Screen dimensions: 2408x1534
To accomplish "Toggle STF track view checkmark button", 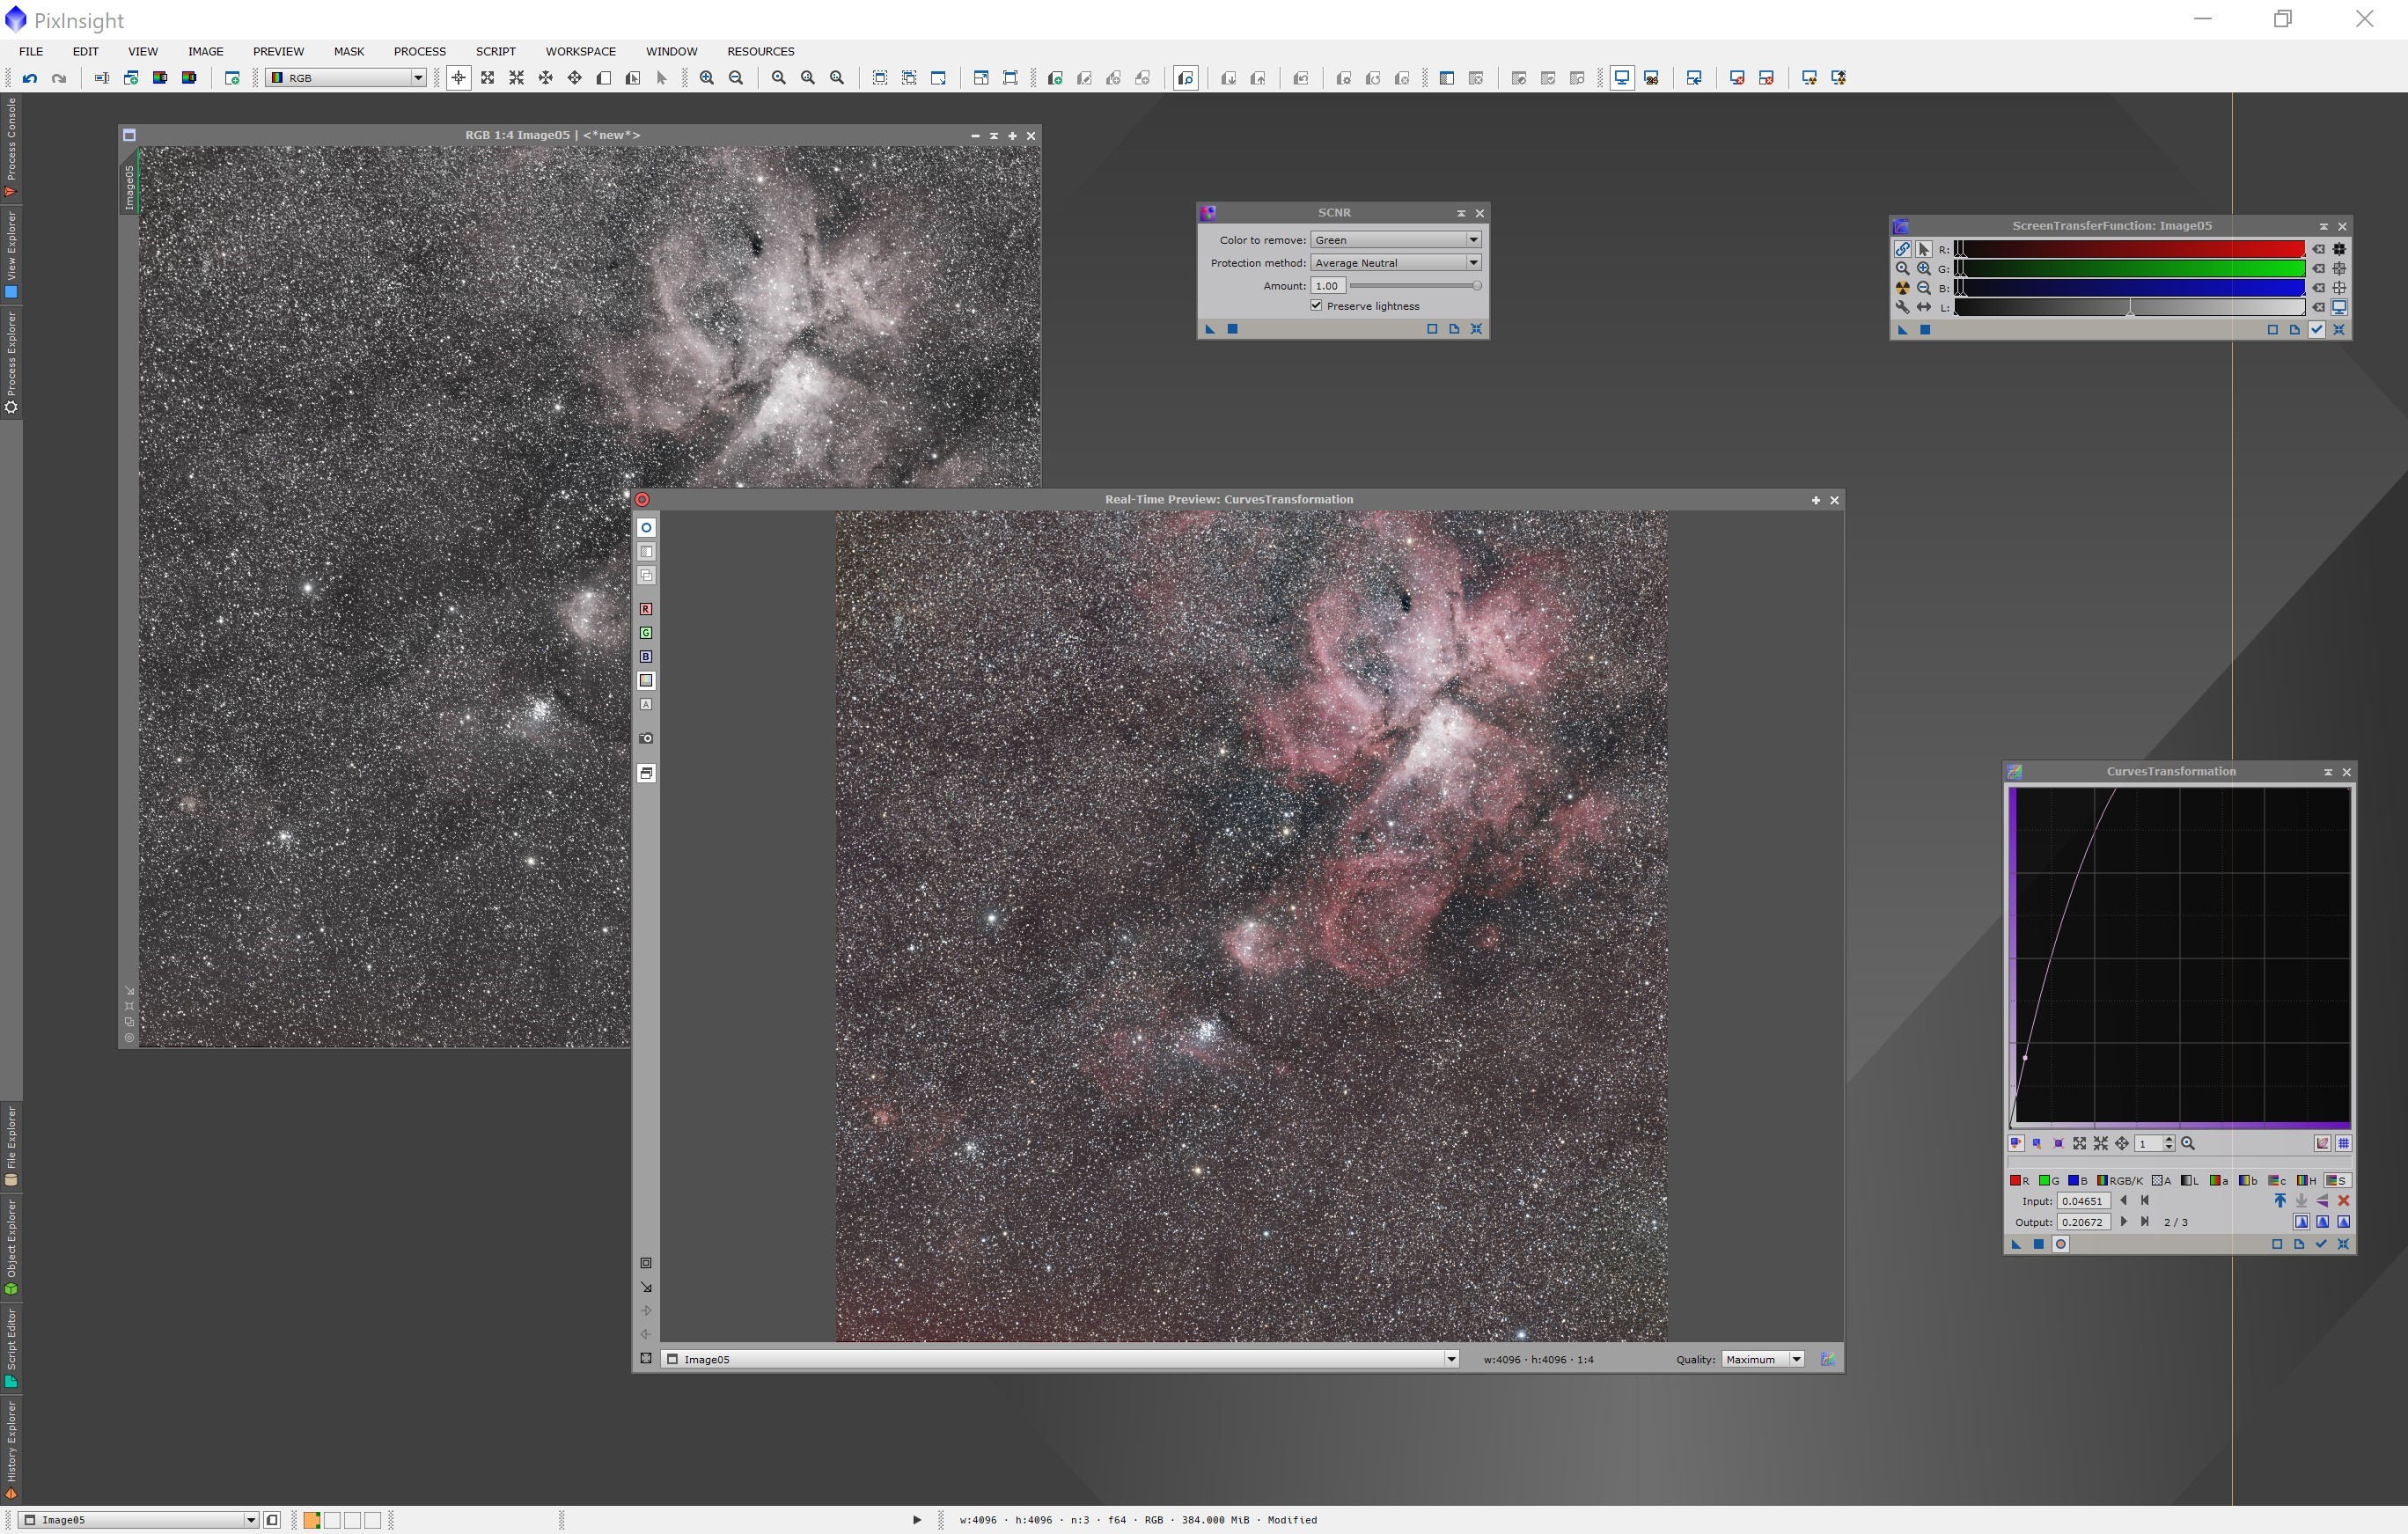I will click(x=2317, y=330).
